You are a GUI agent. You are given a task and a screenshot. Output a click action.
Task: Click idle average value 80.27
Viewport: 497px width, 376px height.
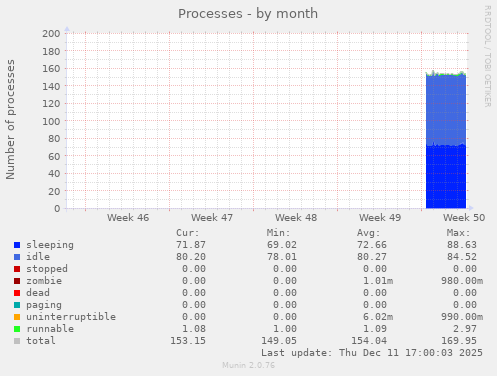click(x=372, y=257)
